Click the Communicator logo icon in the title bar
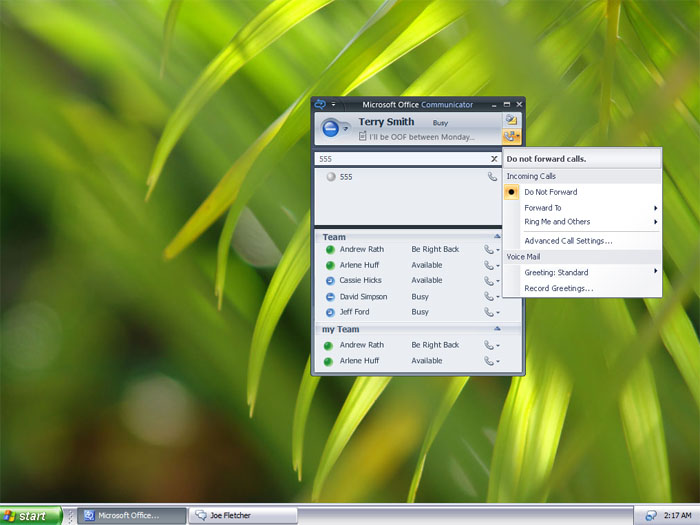 coord(320,104)
